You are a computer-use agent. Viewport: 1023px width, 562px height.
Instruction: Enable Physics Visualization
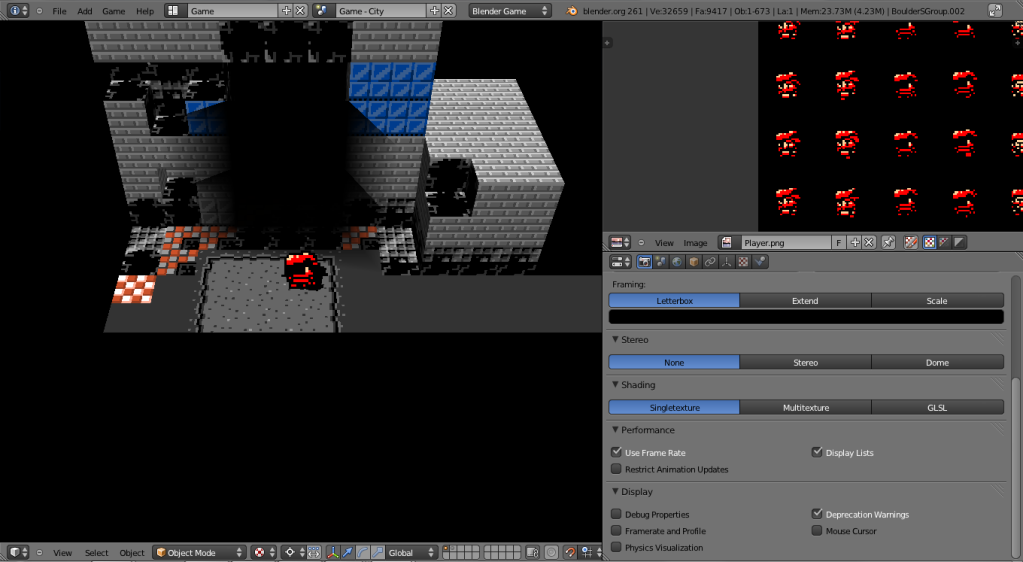click(617, 547)
